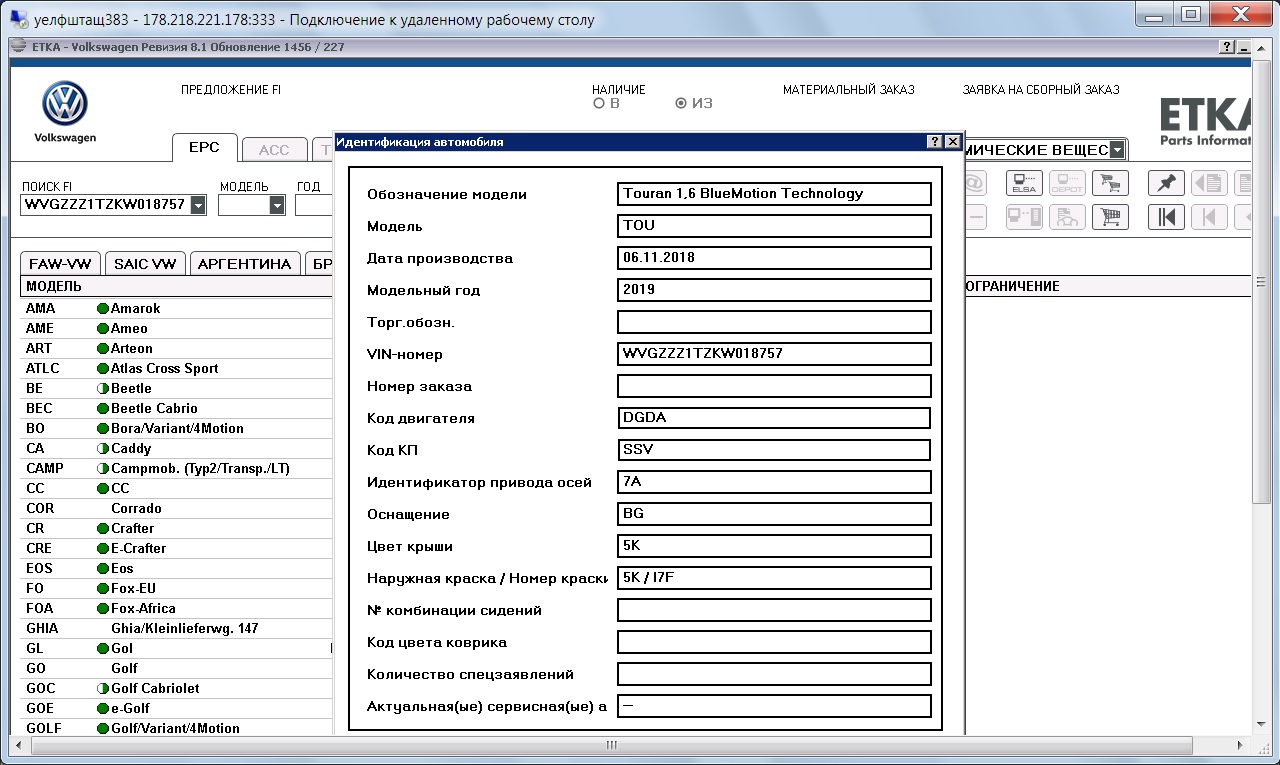The image size is (1280, 765).
Task: Select the Fox-Africa model row
Action: tap(177, 609)
